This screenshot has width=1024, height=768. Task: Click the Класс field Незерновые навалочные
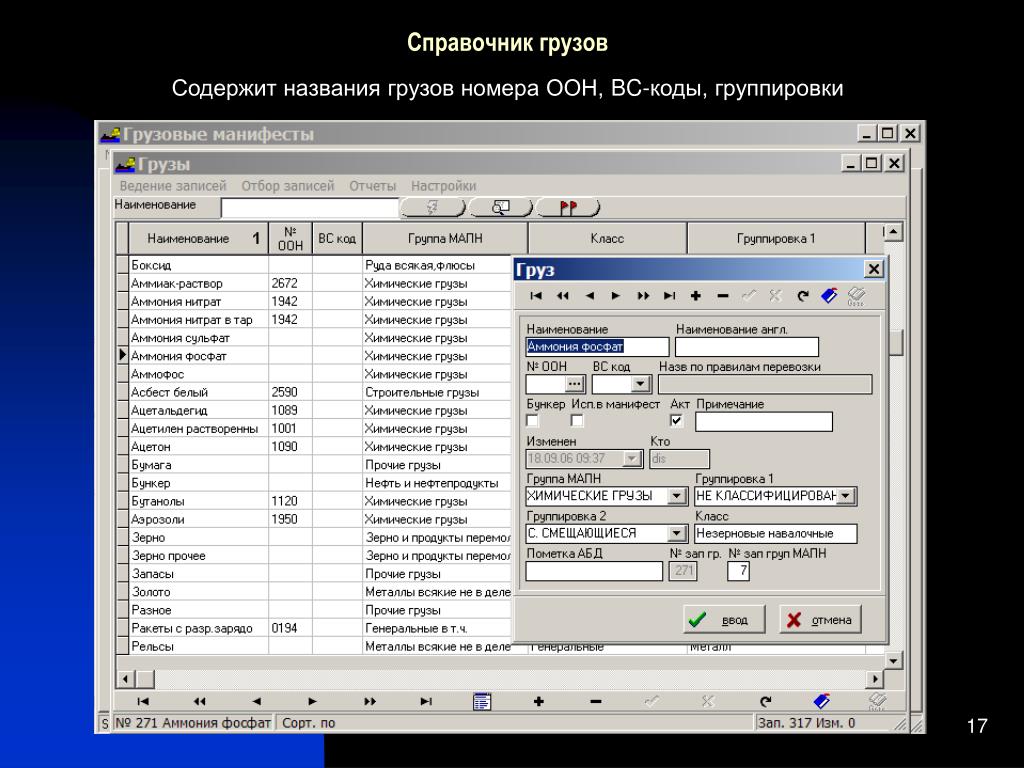pyautogui.click(x=776, y=534)
